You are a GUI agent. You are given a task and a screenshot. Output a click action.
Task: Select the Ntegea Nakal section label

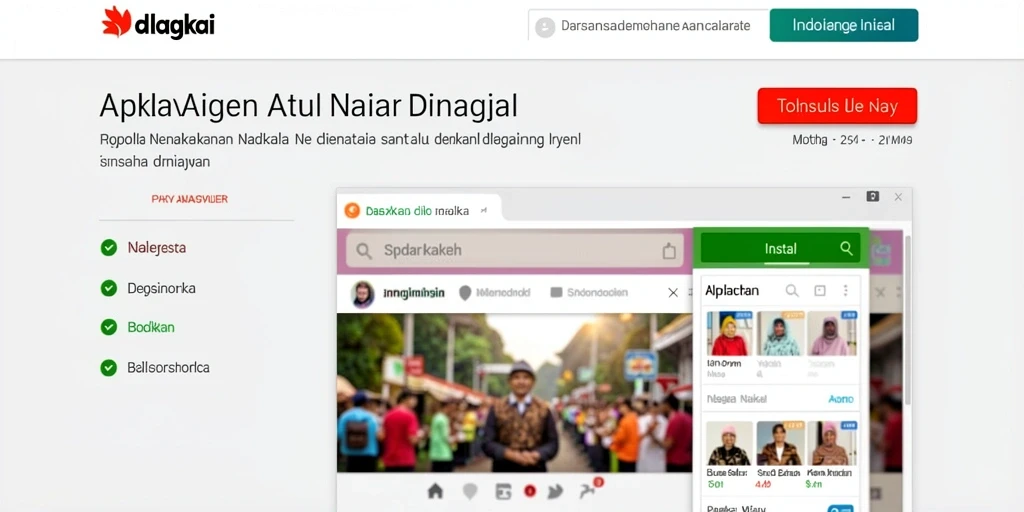point(737,399)
